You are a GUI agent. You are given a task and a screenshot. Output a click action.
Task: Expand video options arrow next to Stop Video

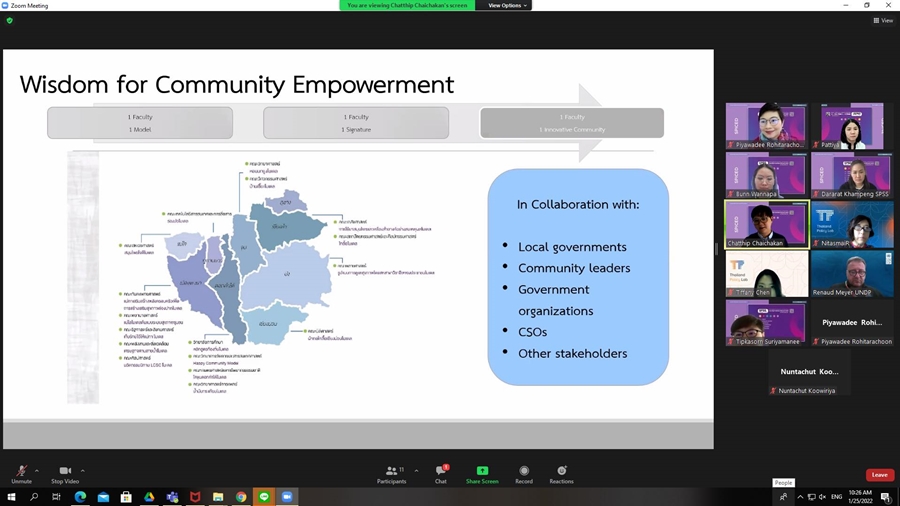tap(83, 470)
